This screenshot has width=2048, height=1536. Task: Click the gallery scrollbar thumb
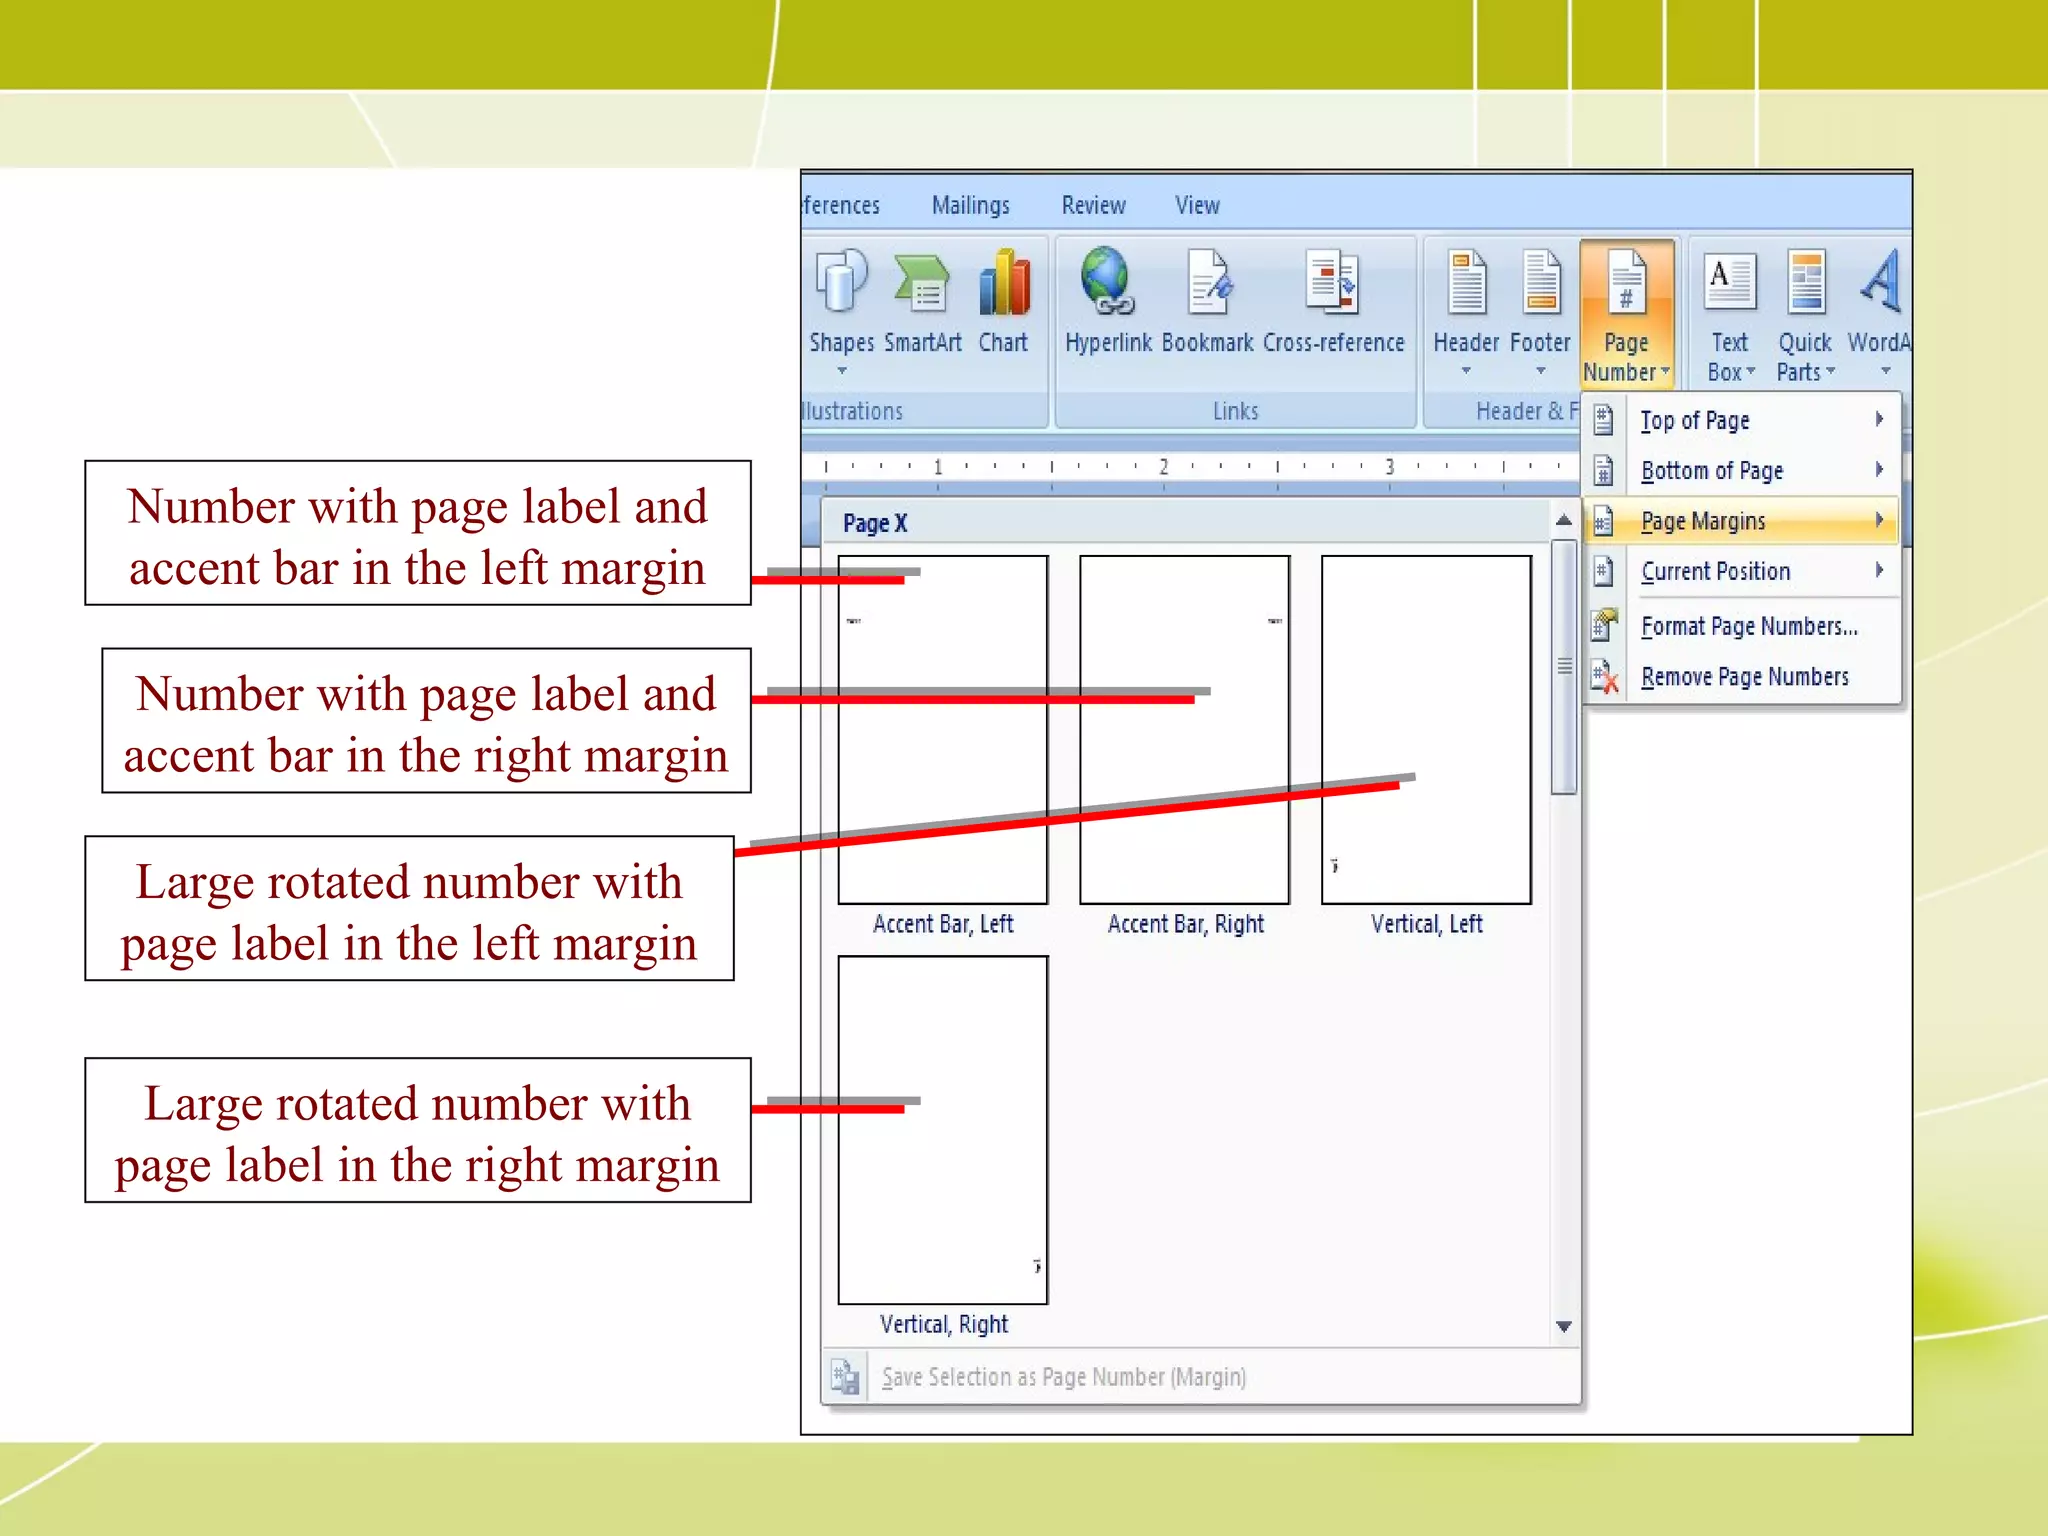(1564, 667)
